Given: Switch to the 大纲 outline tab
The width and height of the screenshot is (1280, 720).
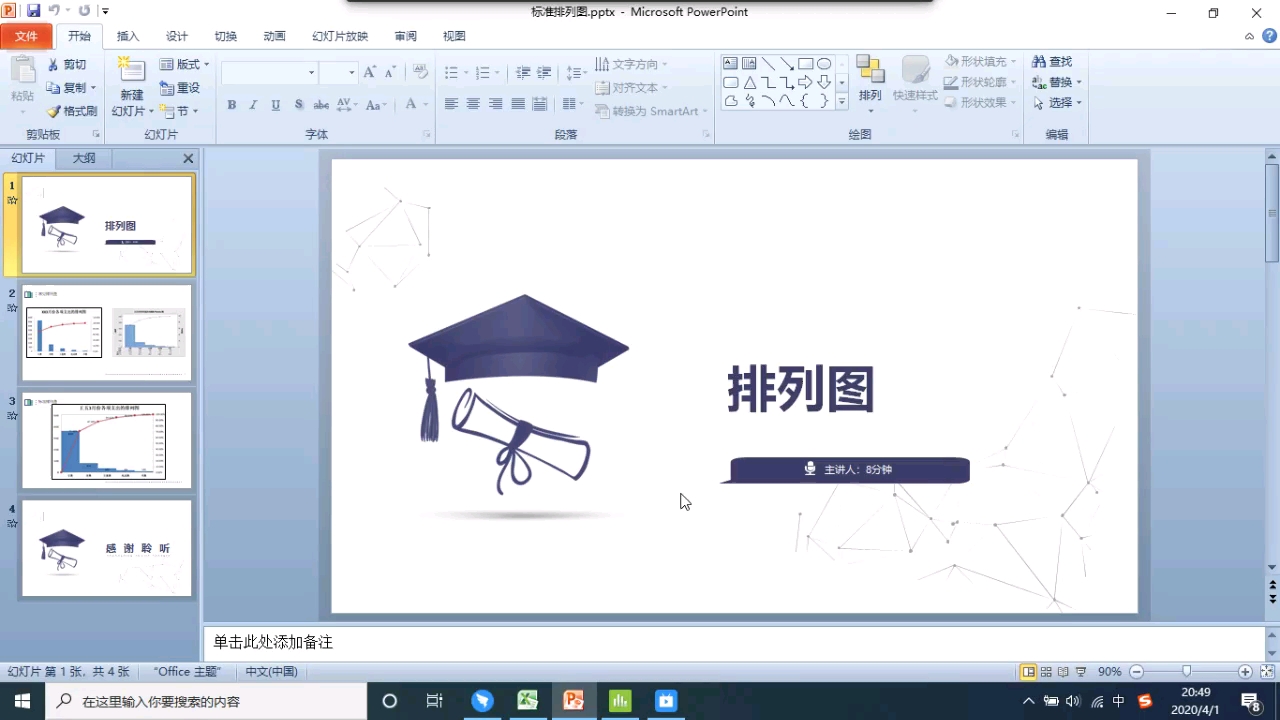Looking at the screenshot, I should (83, 157).
